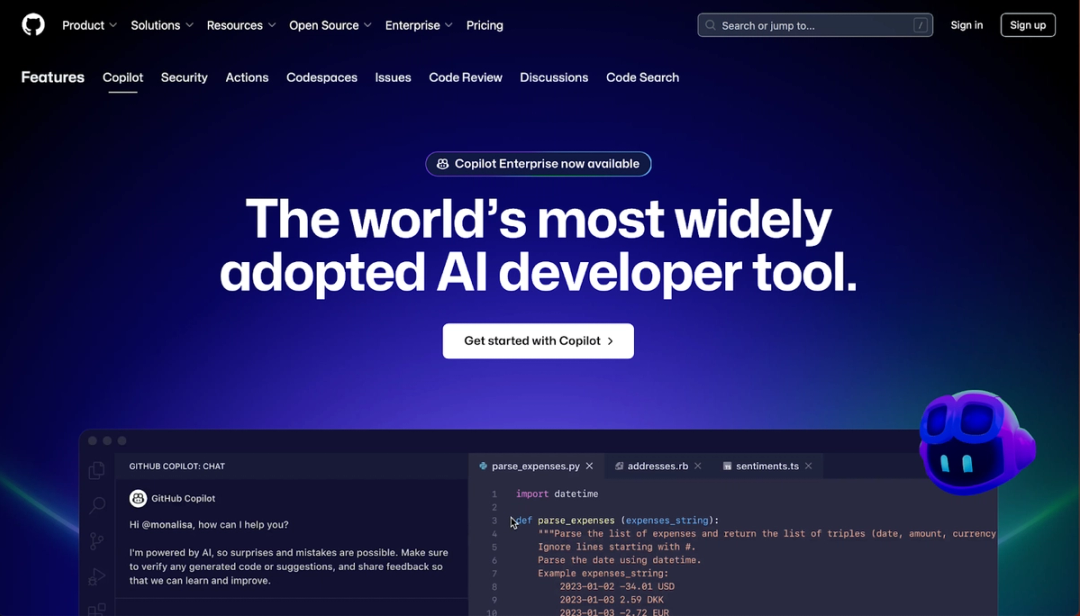
Task: Select the Issues features tab
Action: point(393,78)
